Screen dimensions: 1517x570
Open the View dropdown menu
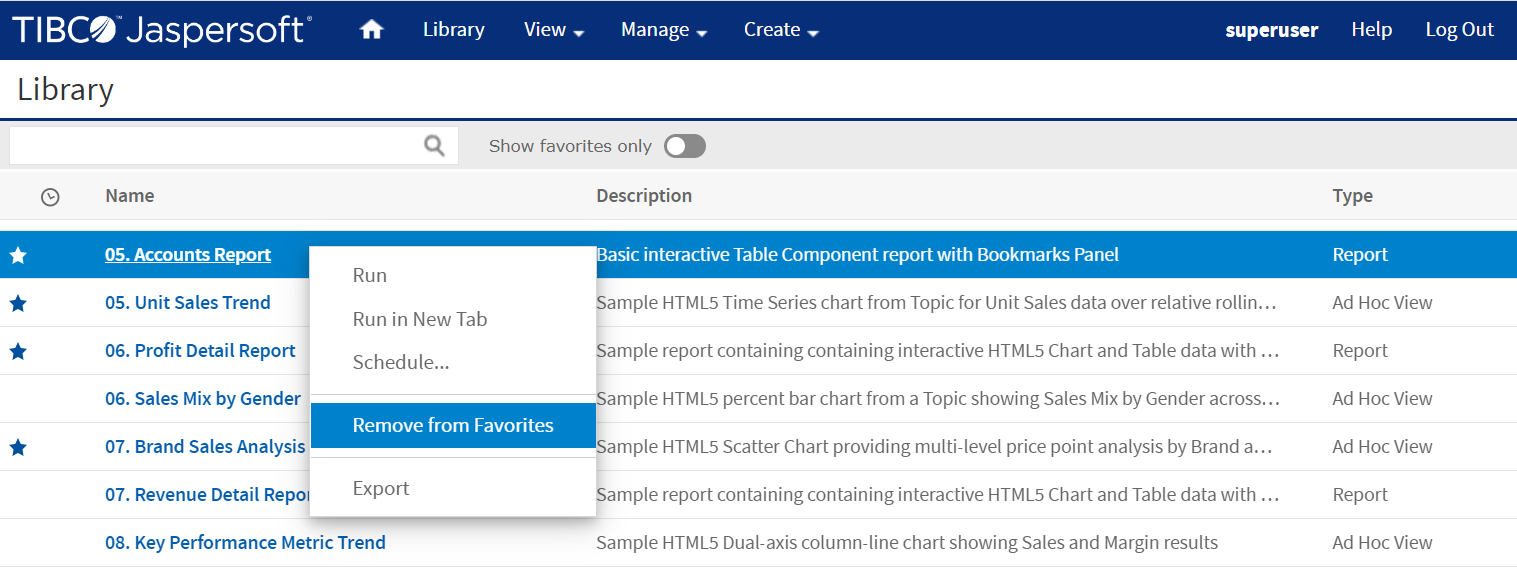pyautogui.click(x=554, y=30)
